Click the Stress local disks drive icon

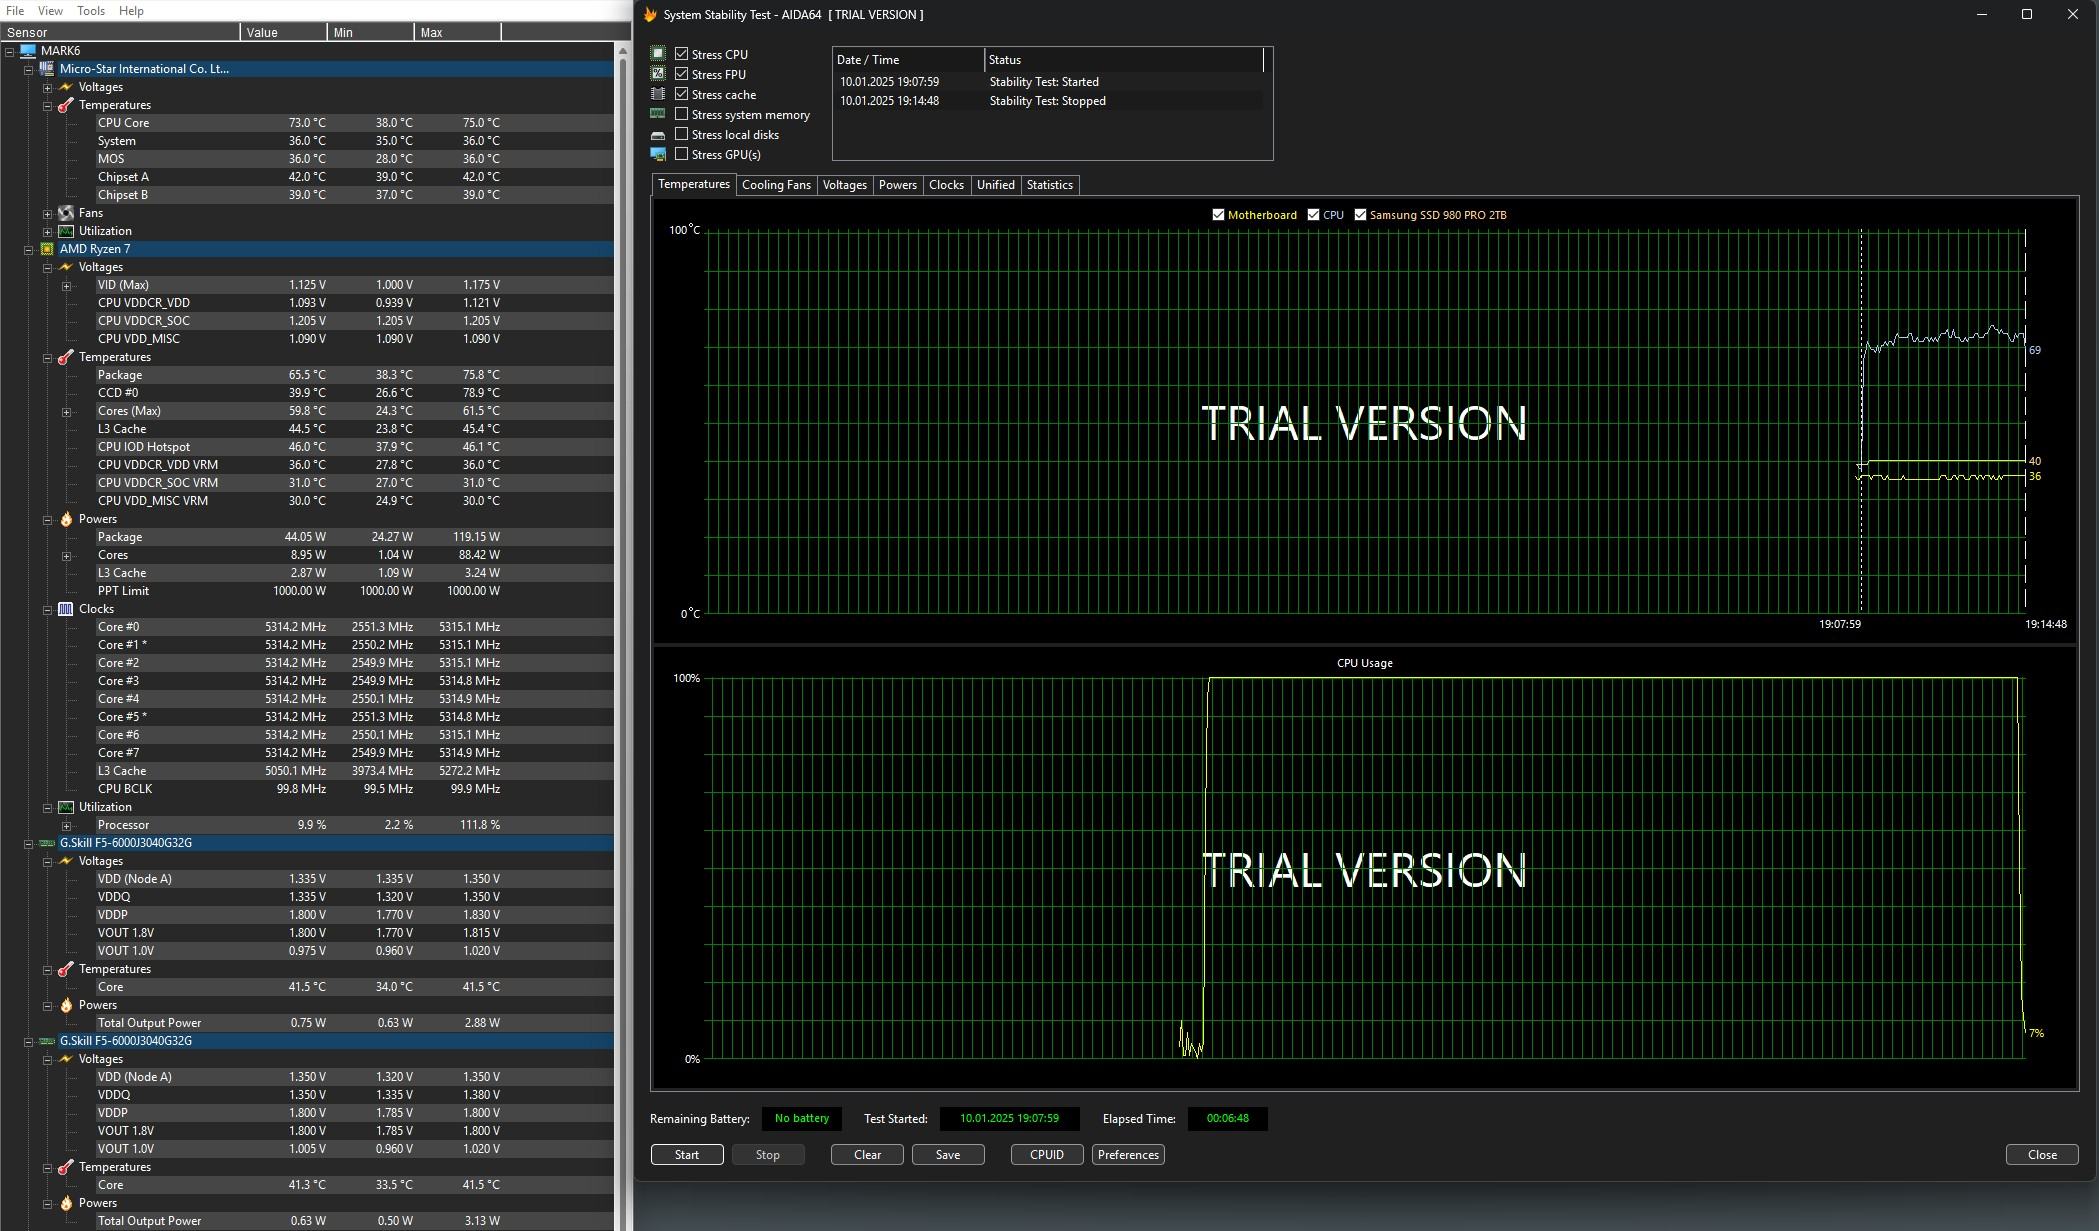658,135
